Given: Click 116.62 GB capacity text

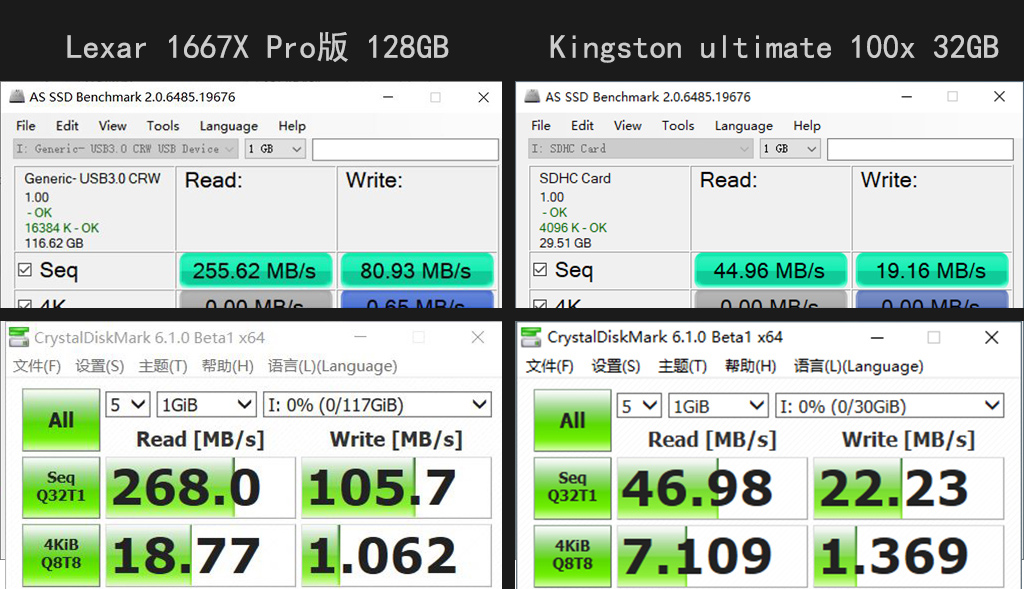Looking at the screenshot, I should click(54, 243).
